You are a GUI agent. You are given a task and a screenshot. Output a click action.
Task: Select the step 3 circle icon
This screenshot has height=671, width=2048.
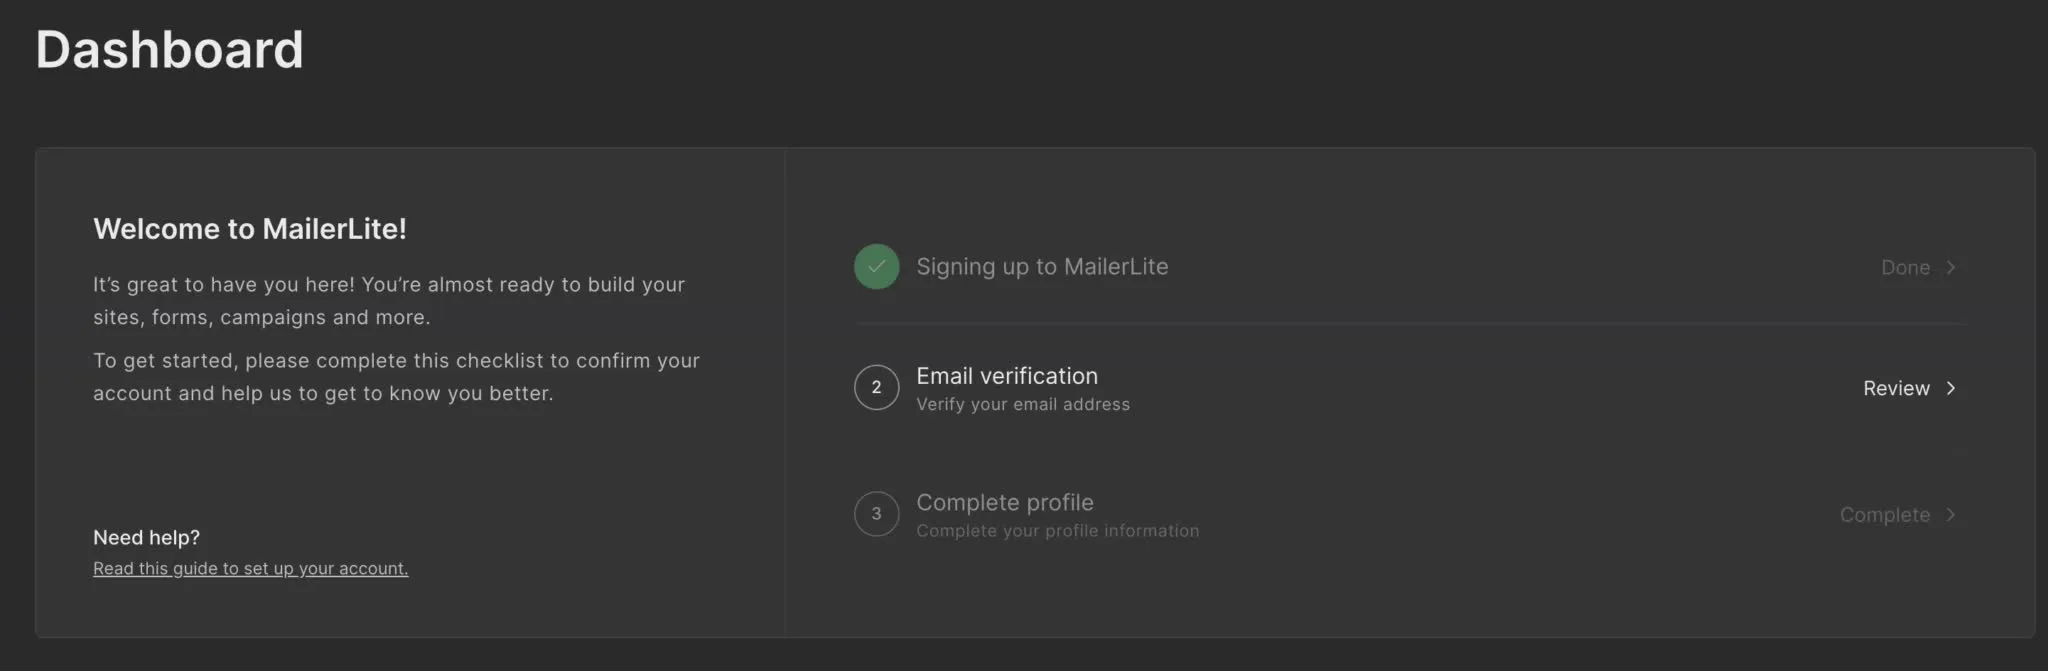pyautogui.click(x=876, y=514)
